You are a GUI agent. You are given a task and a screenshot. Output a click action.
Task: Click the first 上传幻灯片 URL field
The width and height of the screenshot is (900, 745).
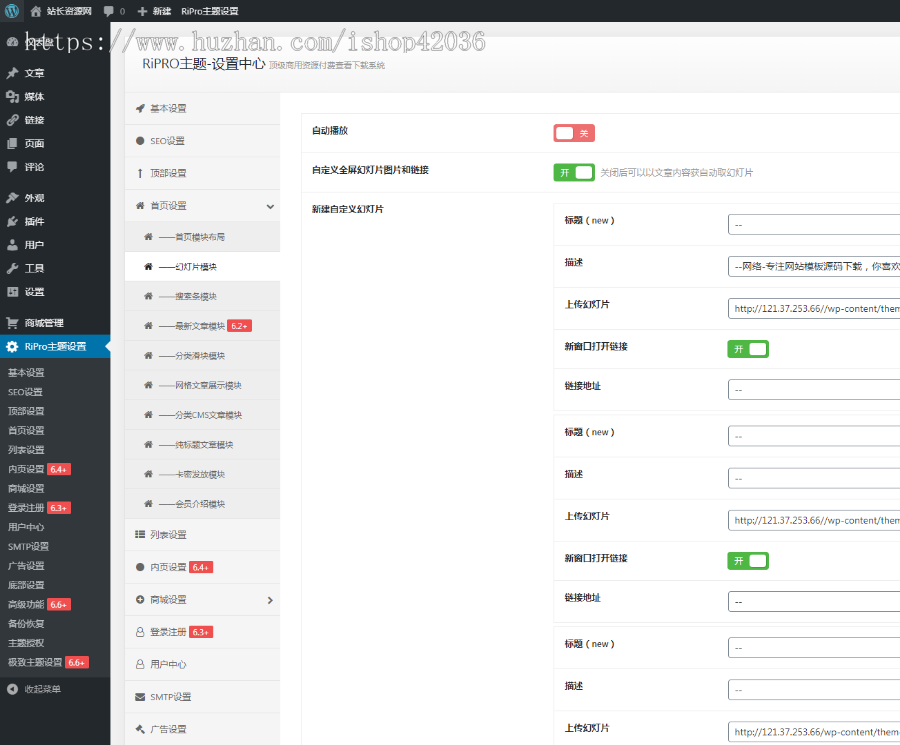pos(814,309)
